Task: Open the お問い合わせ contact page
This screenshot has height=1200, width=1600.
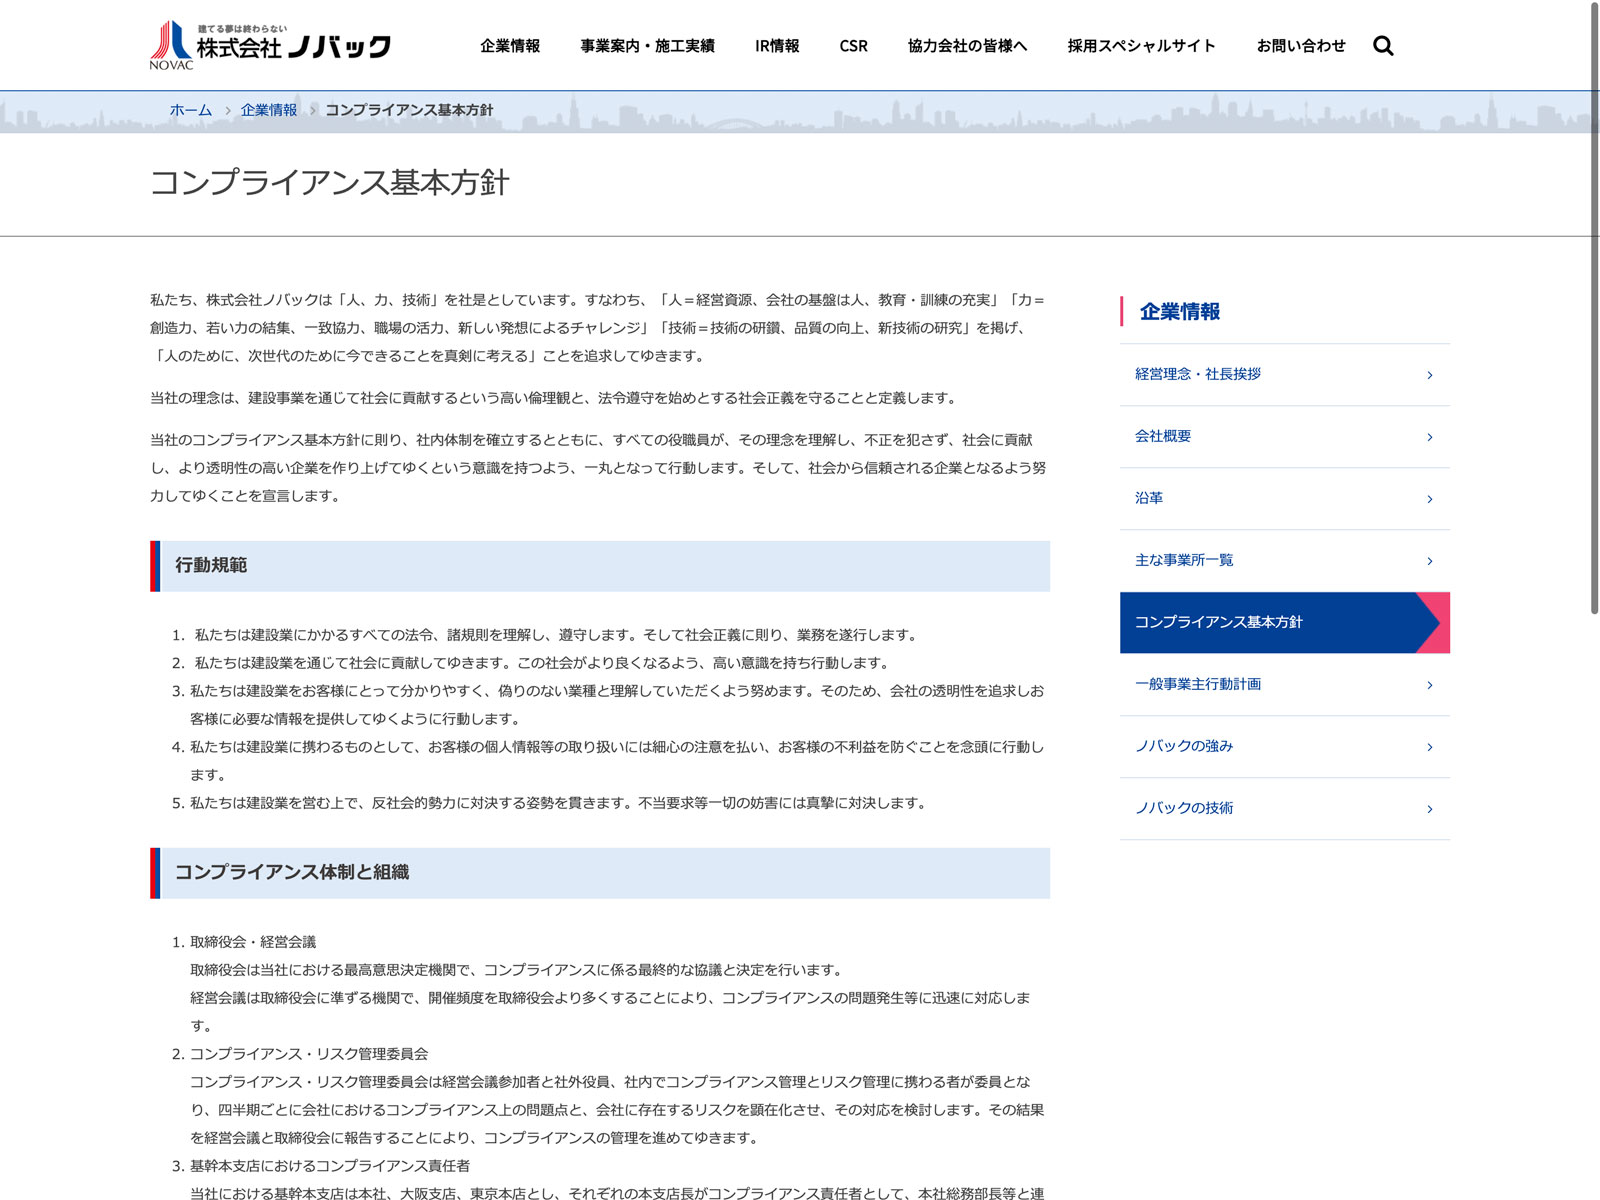Action: 1301,46
